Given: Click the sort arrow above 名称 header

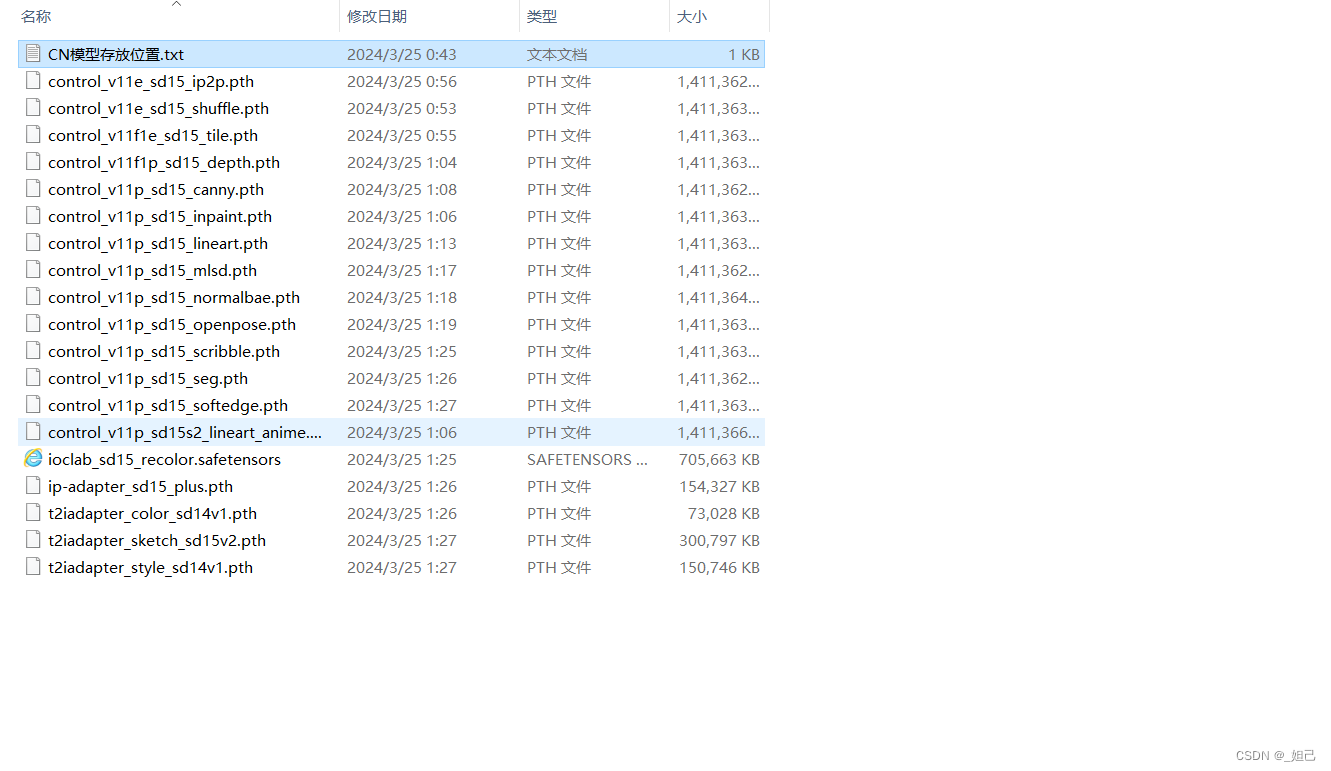Looking at the screenshot, I should (177, 4).
